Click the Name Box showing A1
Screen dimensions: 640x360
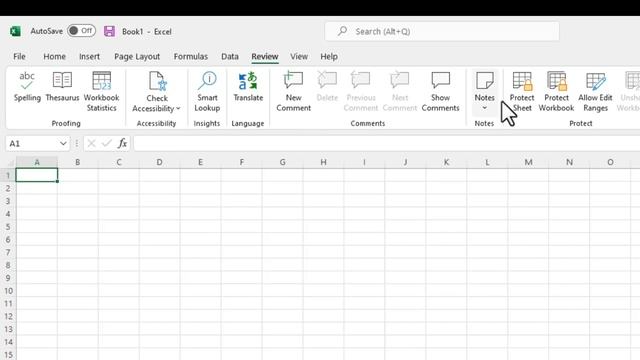(x=32, y=143)
